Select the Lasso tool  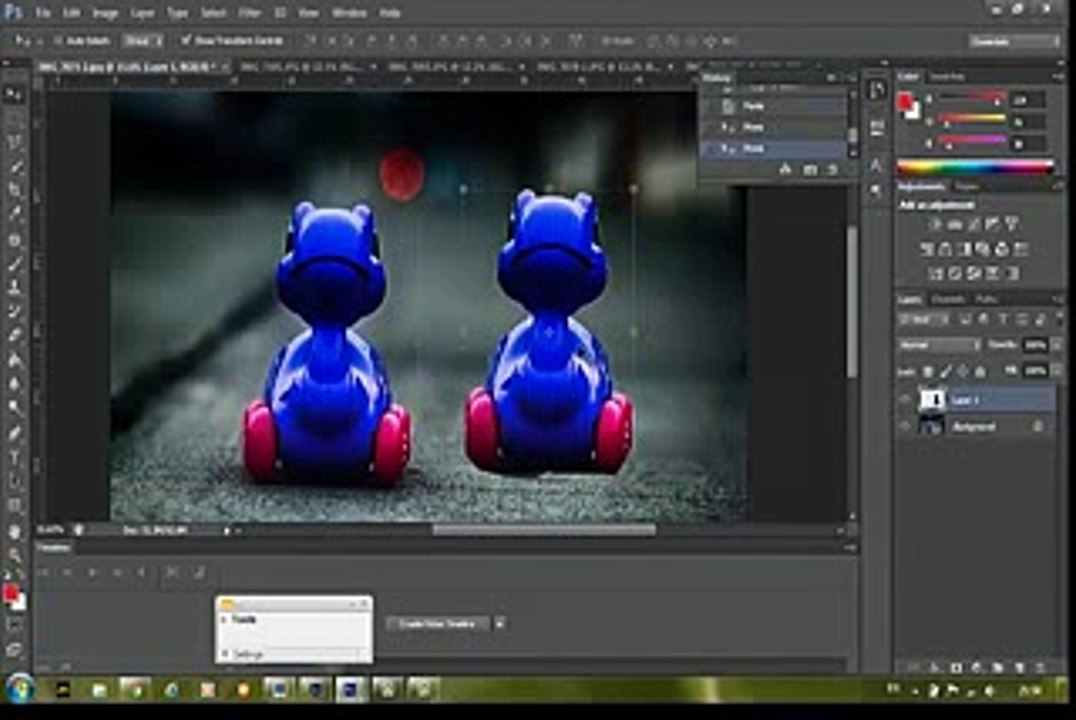[x=14, y=142]
